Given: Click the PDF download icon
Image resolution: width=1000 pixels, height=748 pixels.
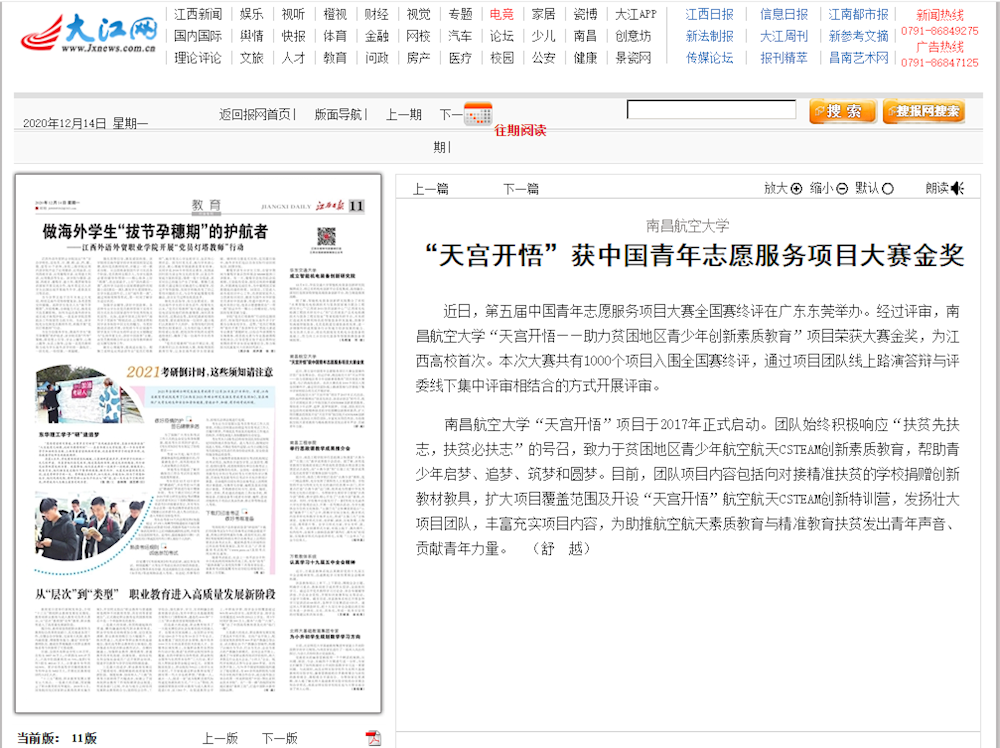Looking at the screenshot, I should [x=373, y=738].
